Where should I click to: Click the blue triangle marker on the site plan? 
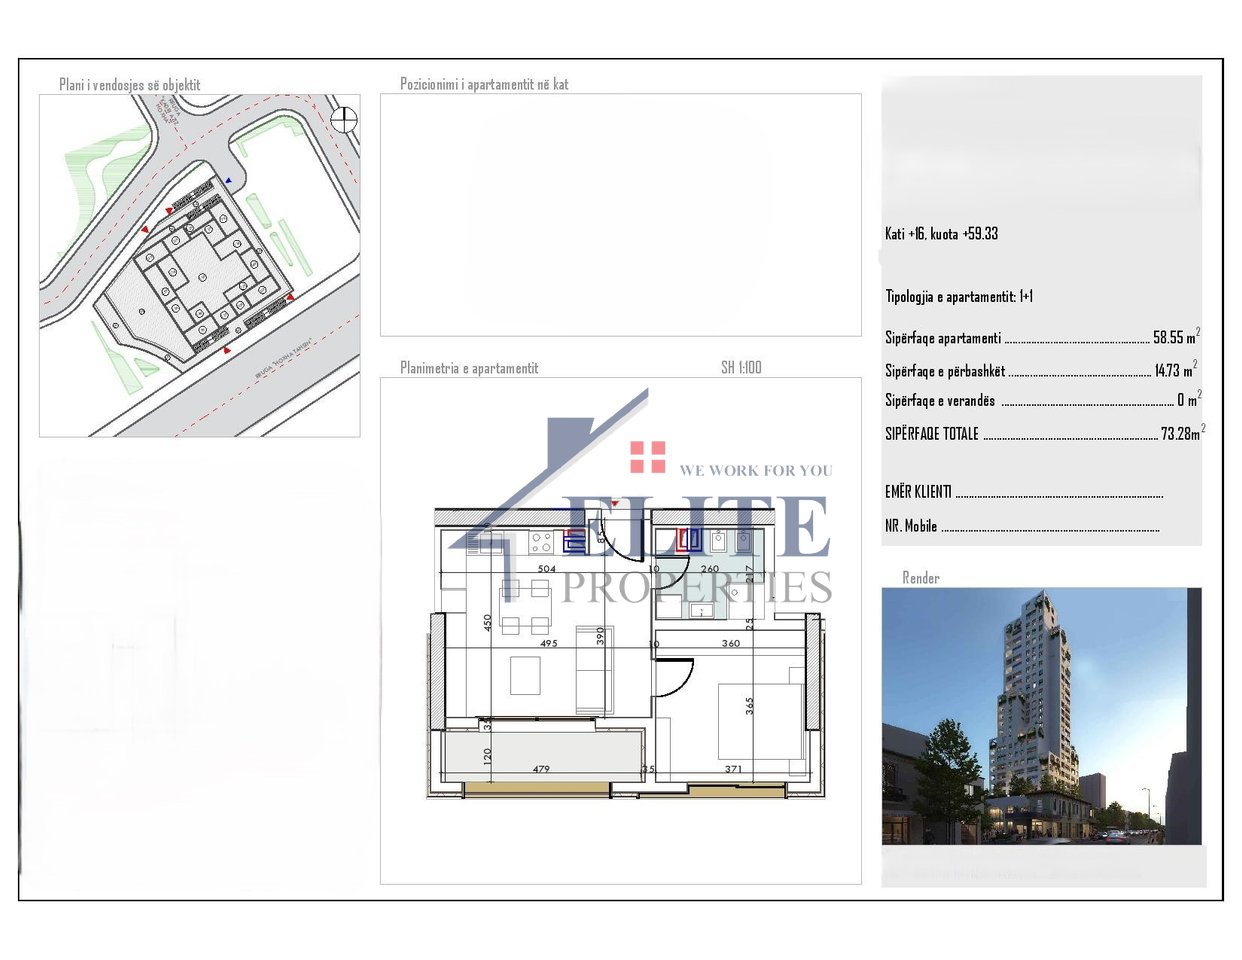[x=228, y=180]
